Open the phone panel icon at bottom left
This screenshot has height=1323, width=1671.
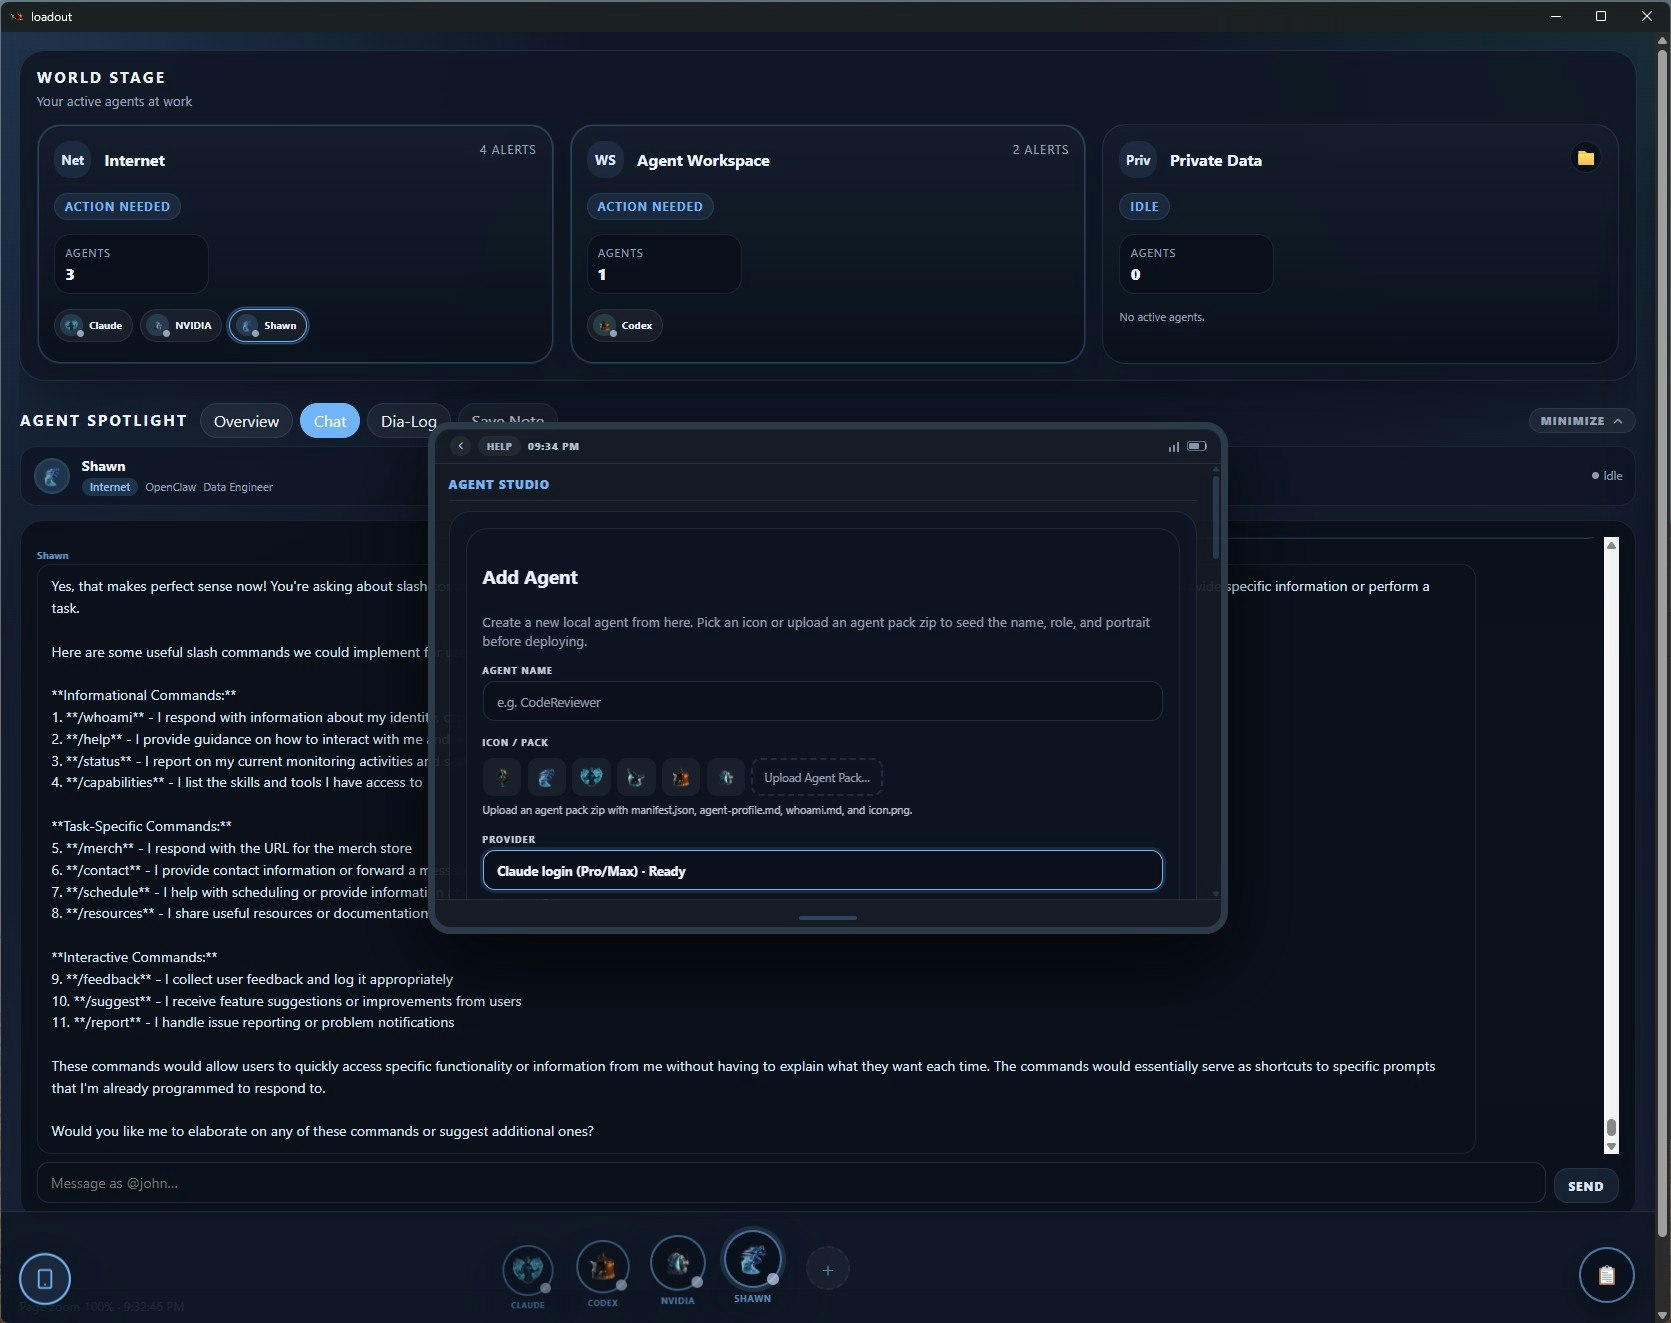point(45,1278)
